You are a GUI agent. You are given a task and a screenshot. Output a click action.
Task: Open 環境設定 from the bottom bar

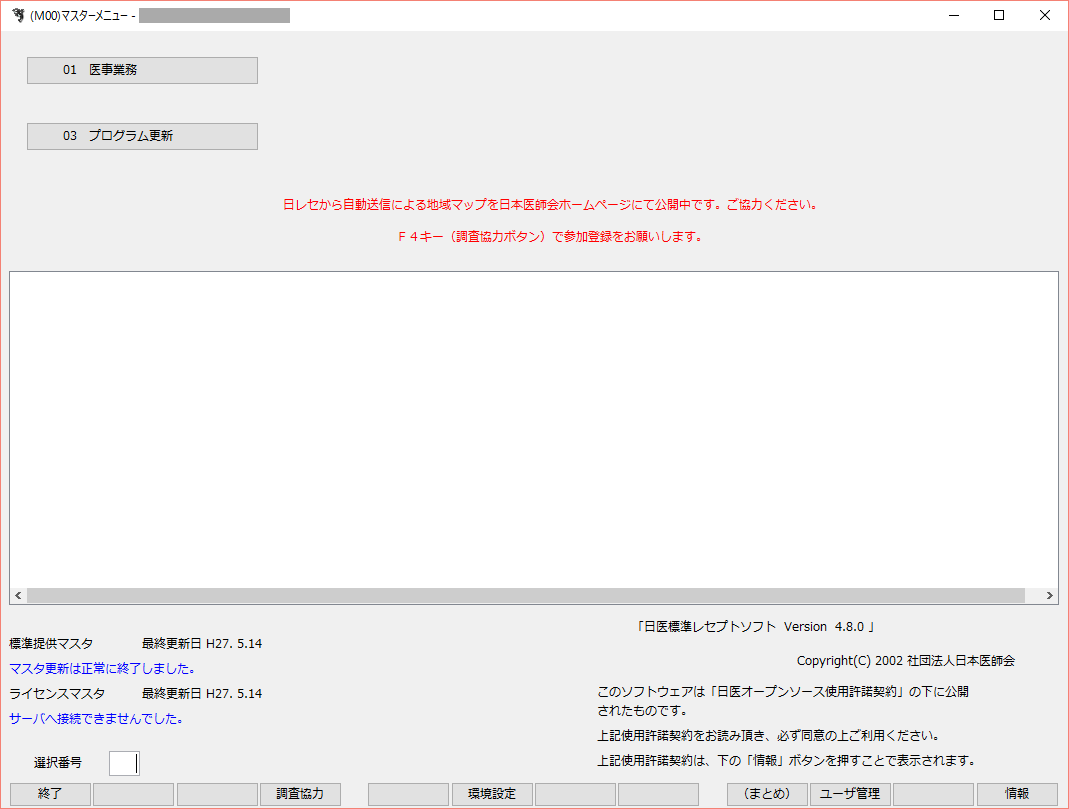coord(491,794)
